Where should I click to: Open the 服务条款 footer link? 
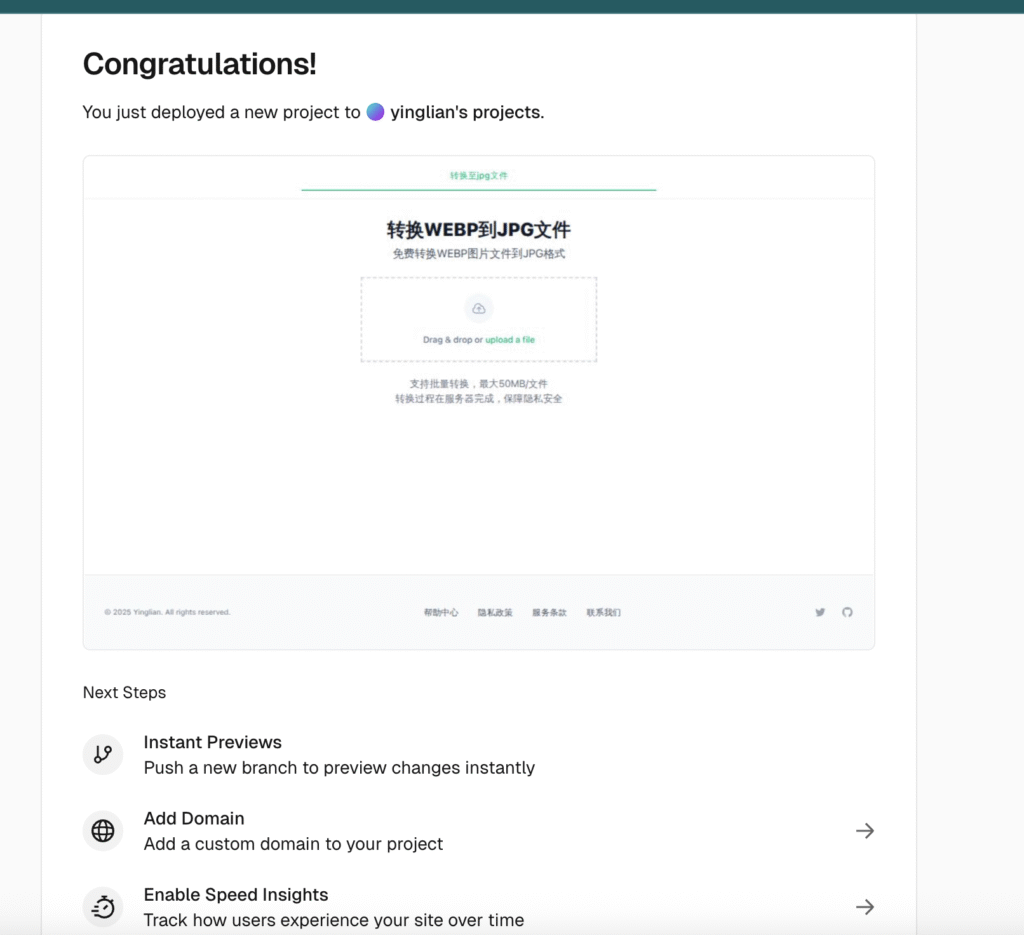pos(549,612)
